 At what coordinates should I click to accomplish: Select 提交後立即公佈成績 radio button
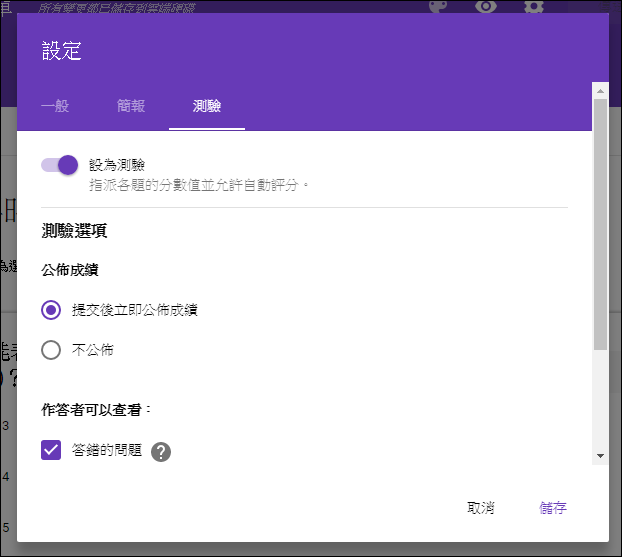click(x=51, y=310)
